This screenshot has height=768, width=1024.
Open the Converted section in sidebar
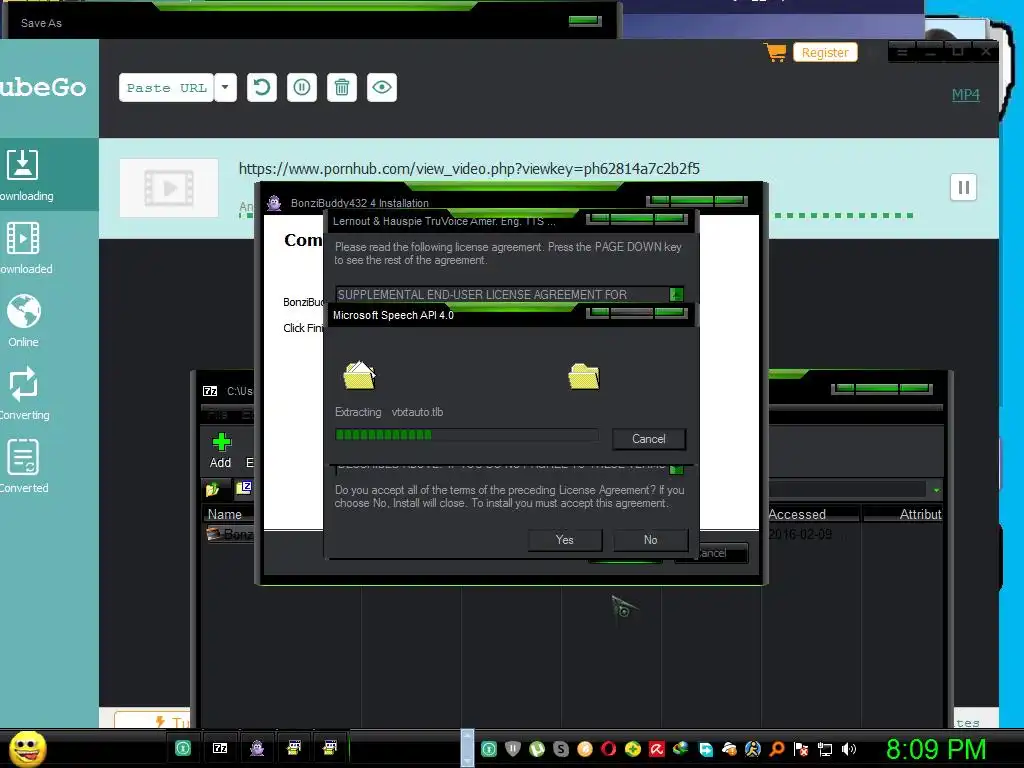[x=24, y=466]
